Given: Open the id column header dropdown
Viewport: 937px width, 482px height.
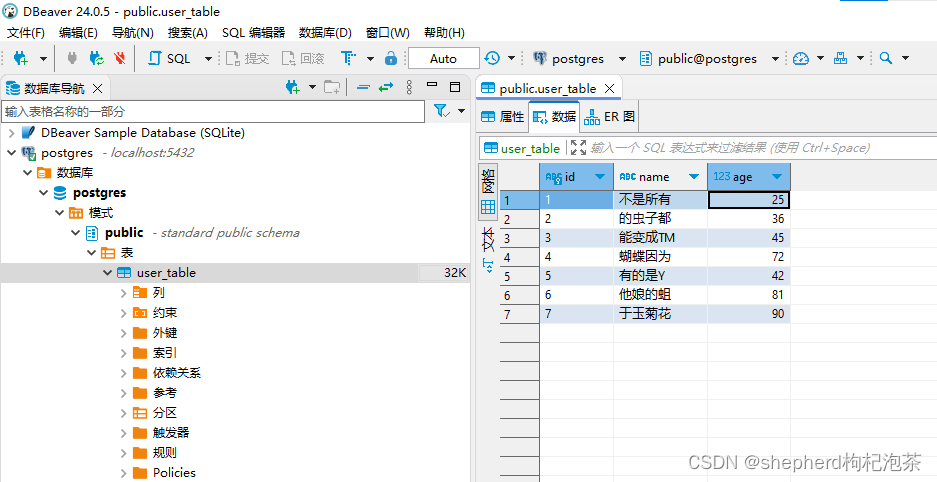Looking at the screenshot, I should [599, 177].
